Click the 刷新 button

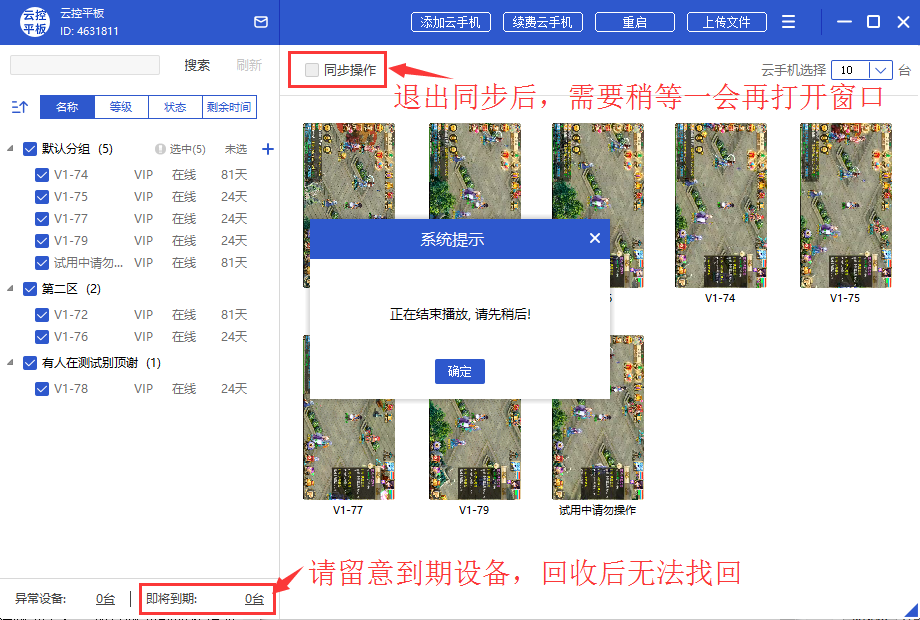point(249,65)
